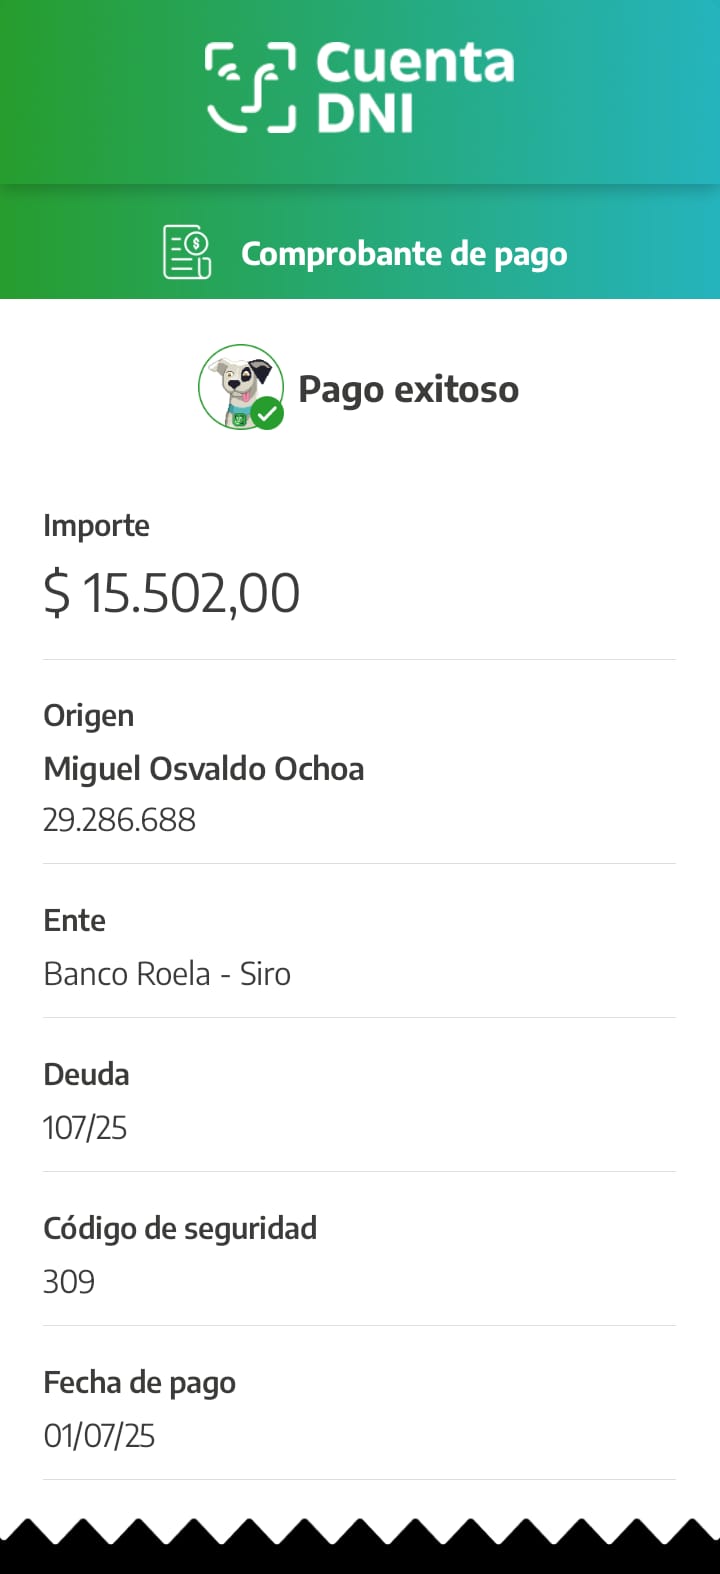The width and height of the screenshot is (720, 1574).
Task: Click the receipt icon beside Comprobante de pago
Action: pyautogui.click(x=187, y=252)
